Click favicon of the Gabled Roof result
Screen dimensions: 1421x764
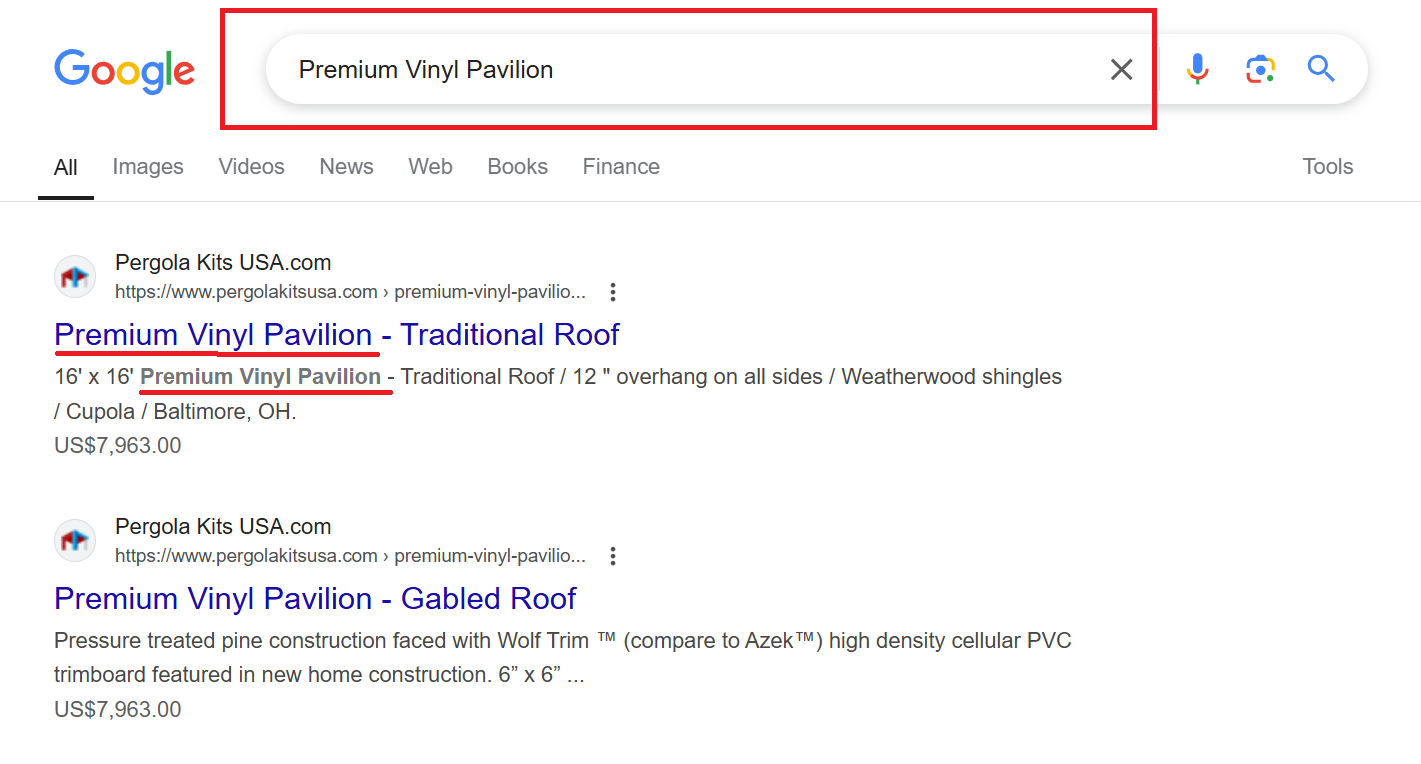75,541
